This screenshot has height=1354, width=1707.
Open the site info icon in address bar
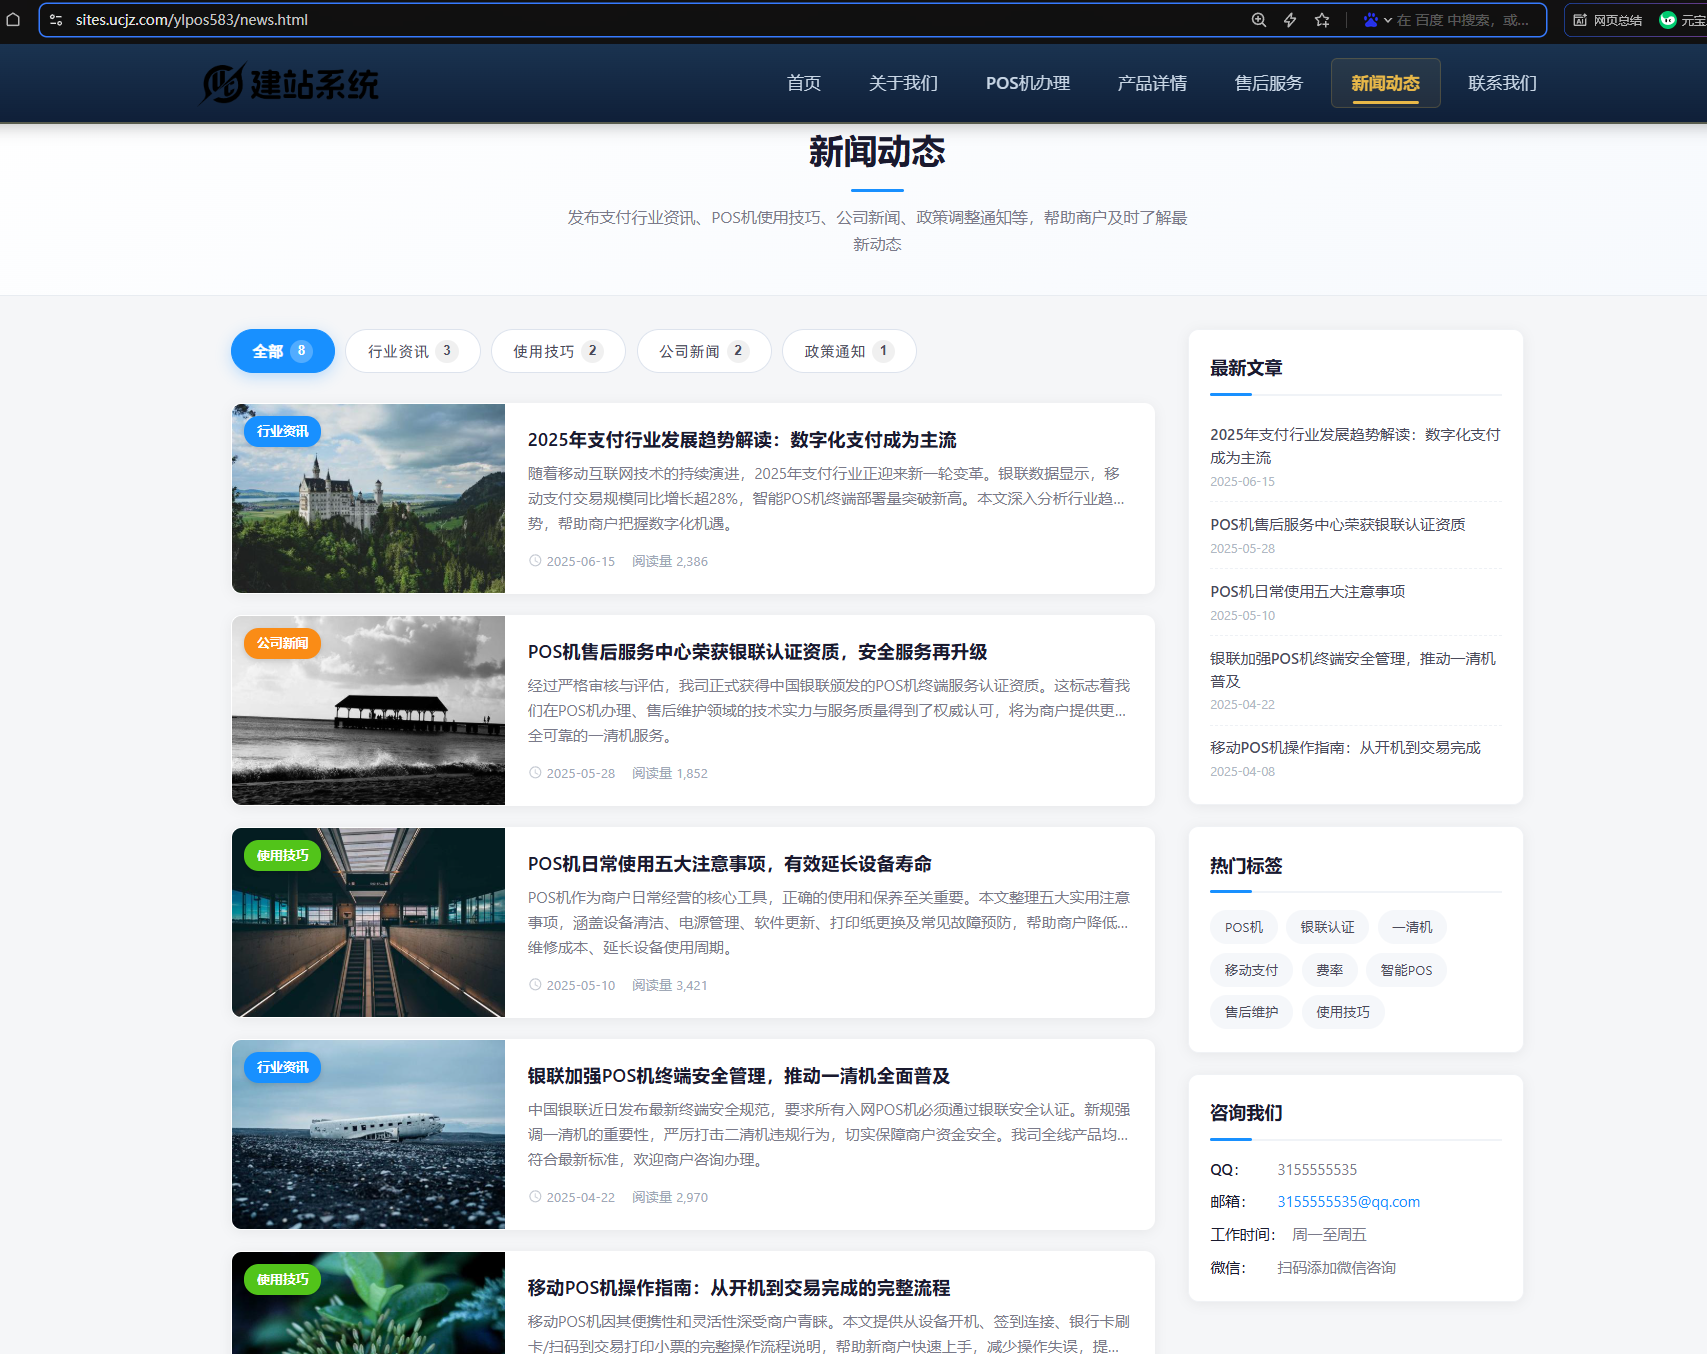[56, 19]
